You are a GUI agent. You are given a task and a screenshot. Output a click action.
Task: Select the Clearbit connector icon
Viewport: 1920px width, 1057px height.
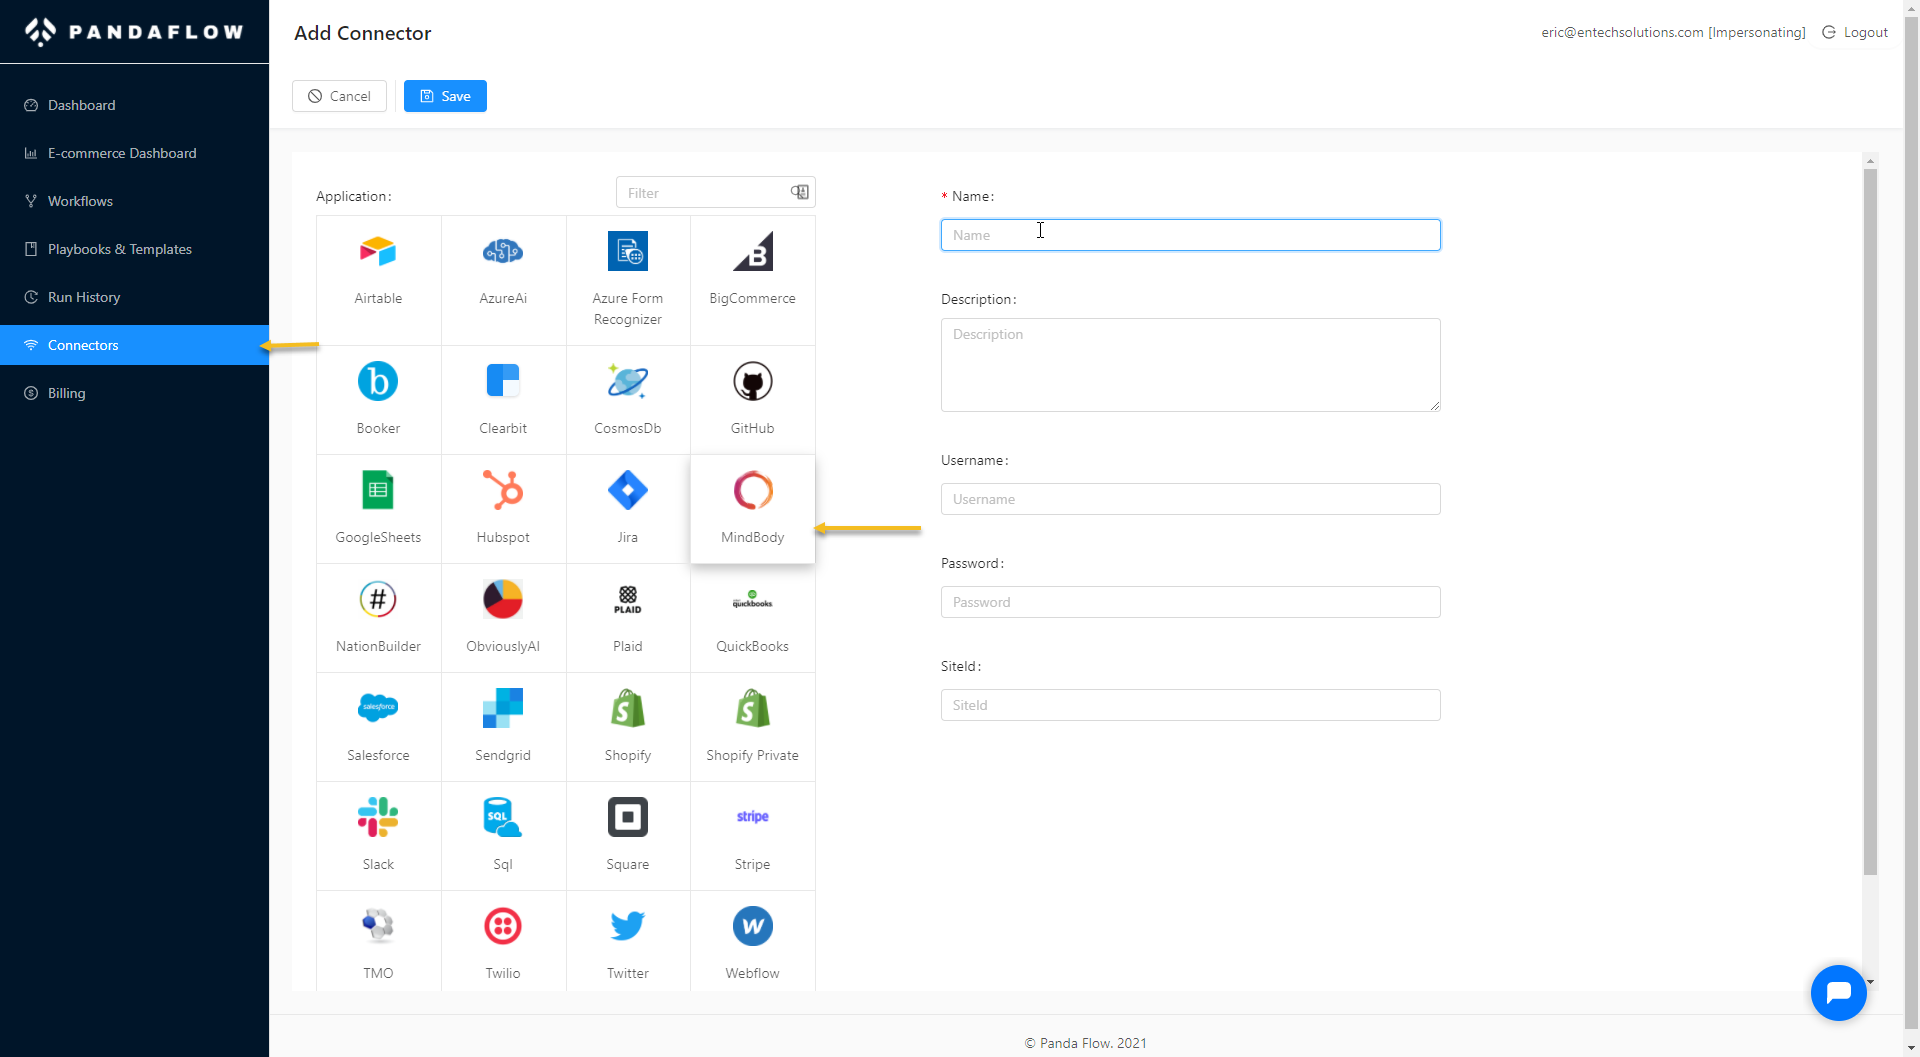pos(503,382)
